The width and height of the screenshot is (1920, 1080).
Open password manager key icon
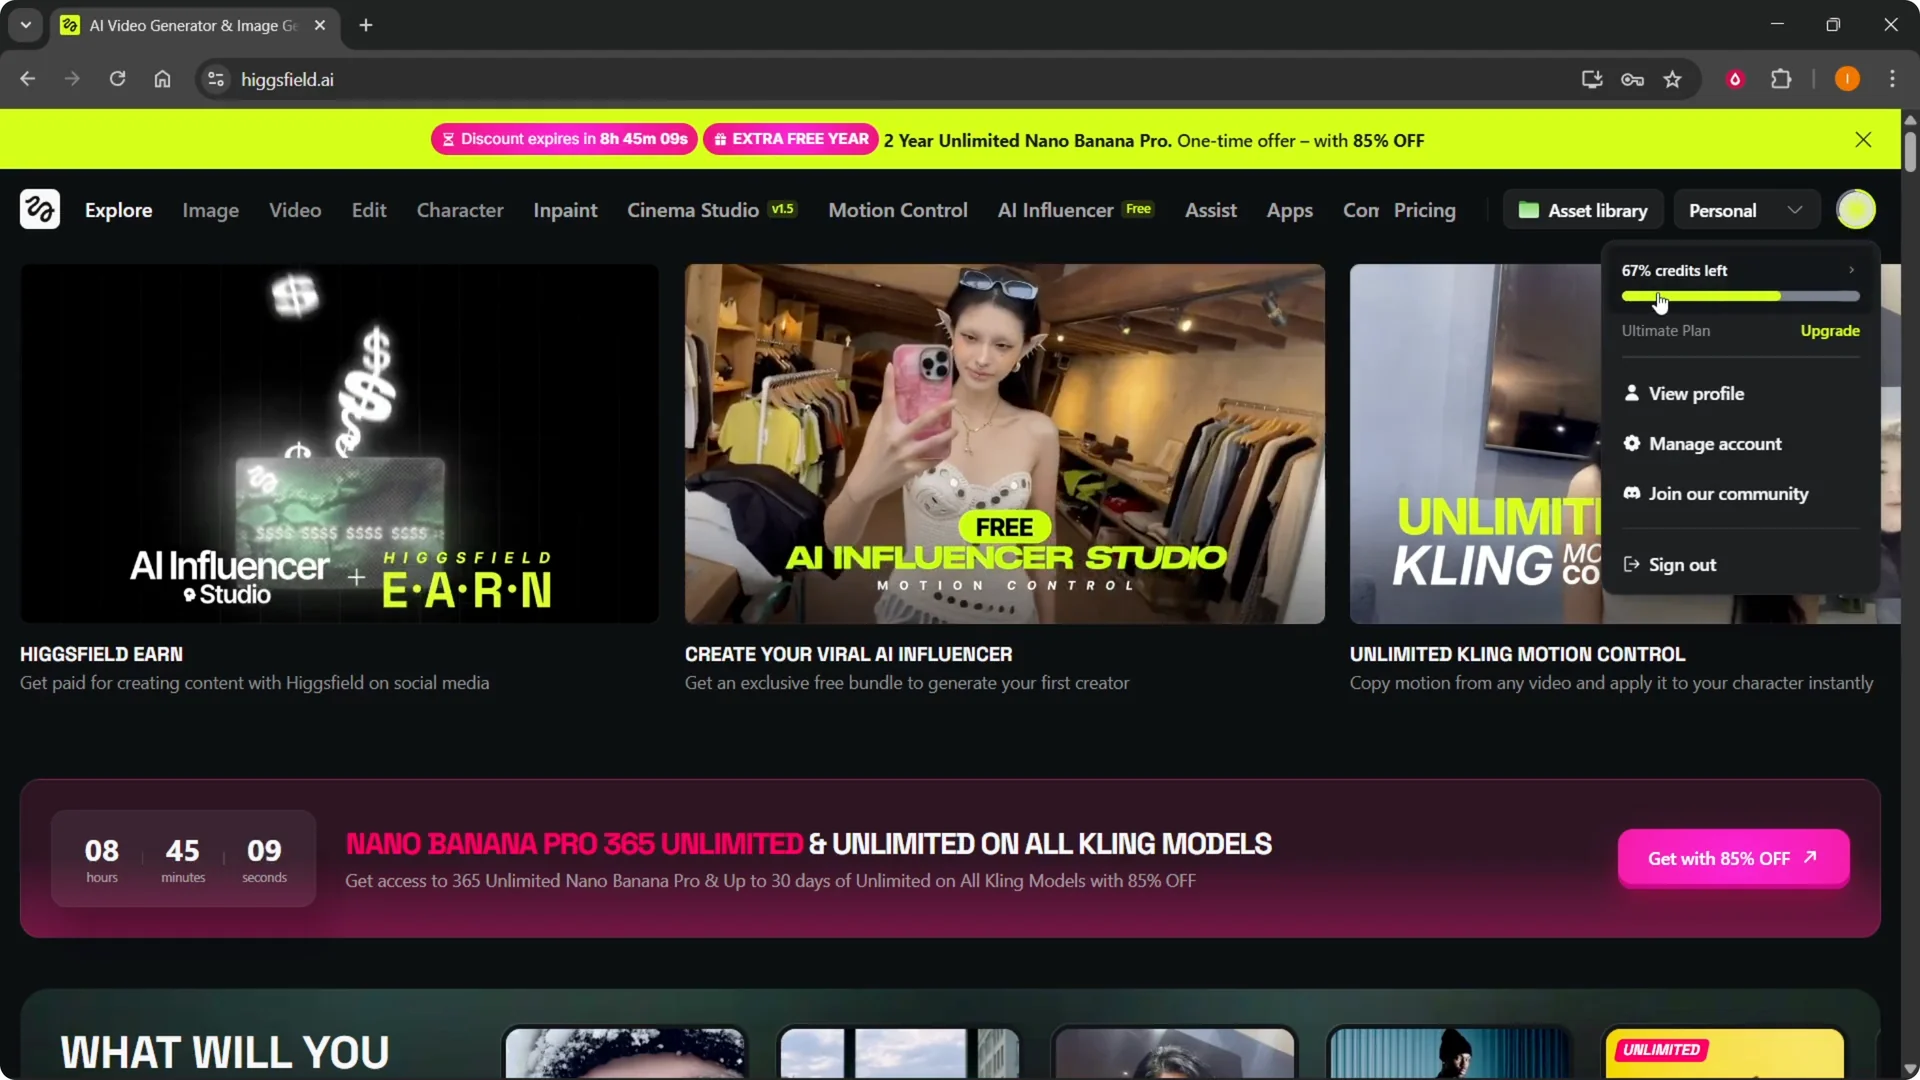tap(1632, 79)
